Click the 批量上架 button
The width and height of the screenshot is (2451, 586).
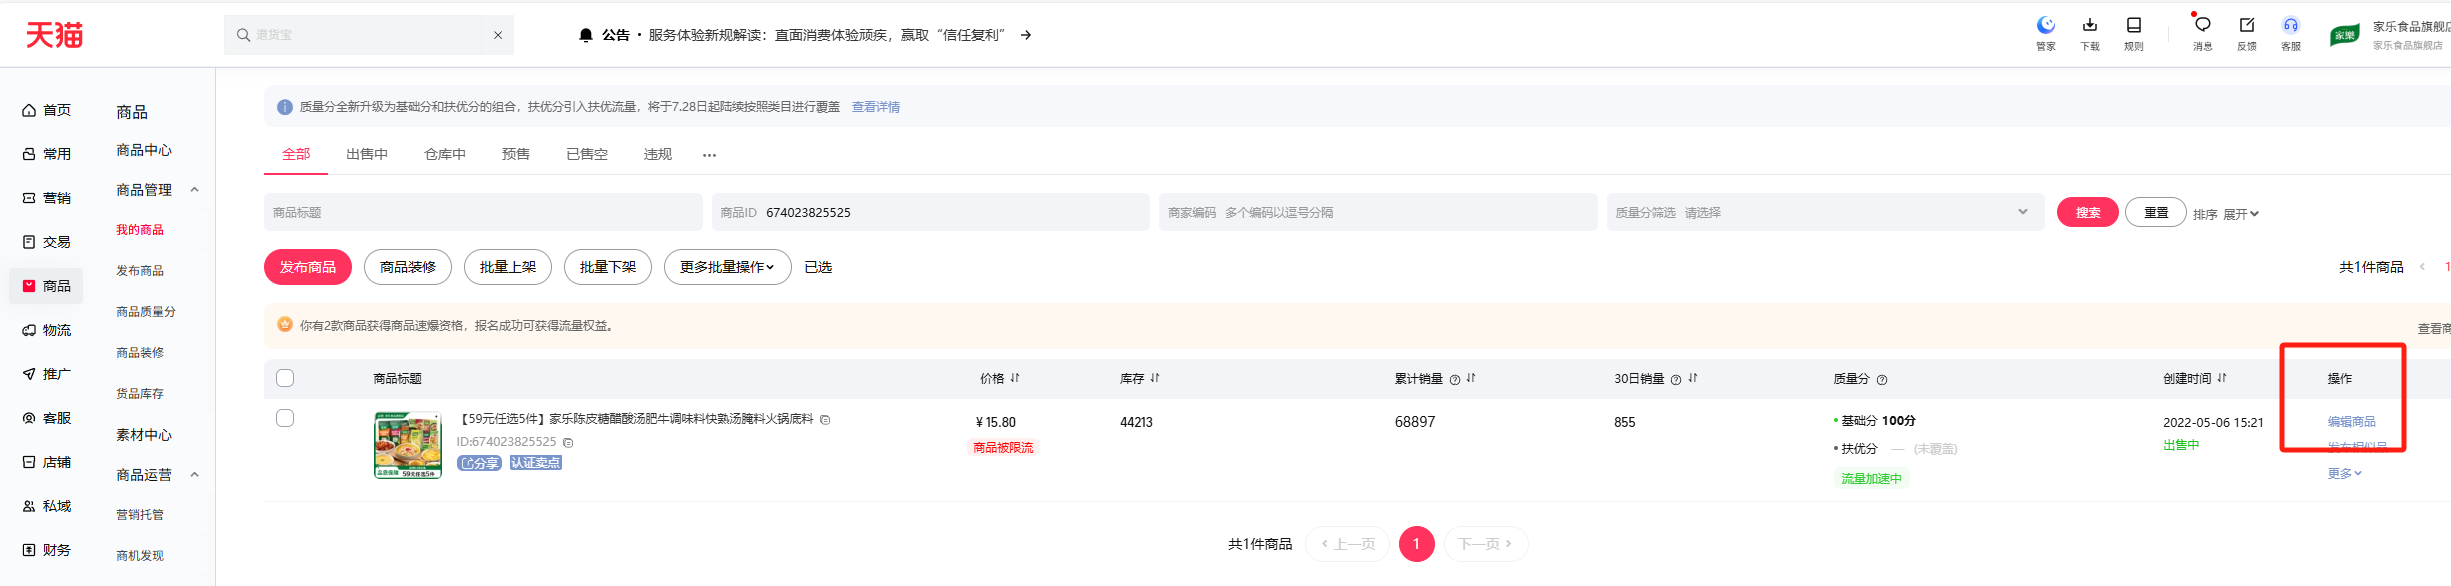(x=508, y=267)
